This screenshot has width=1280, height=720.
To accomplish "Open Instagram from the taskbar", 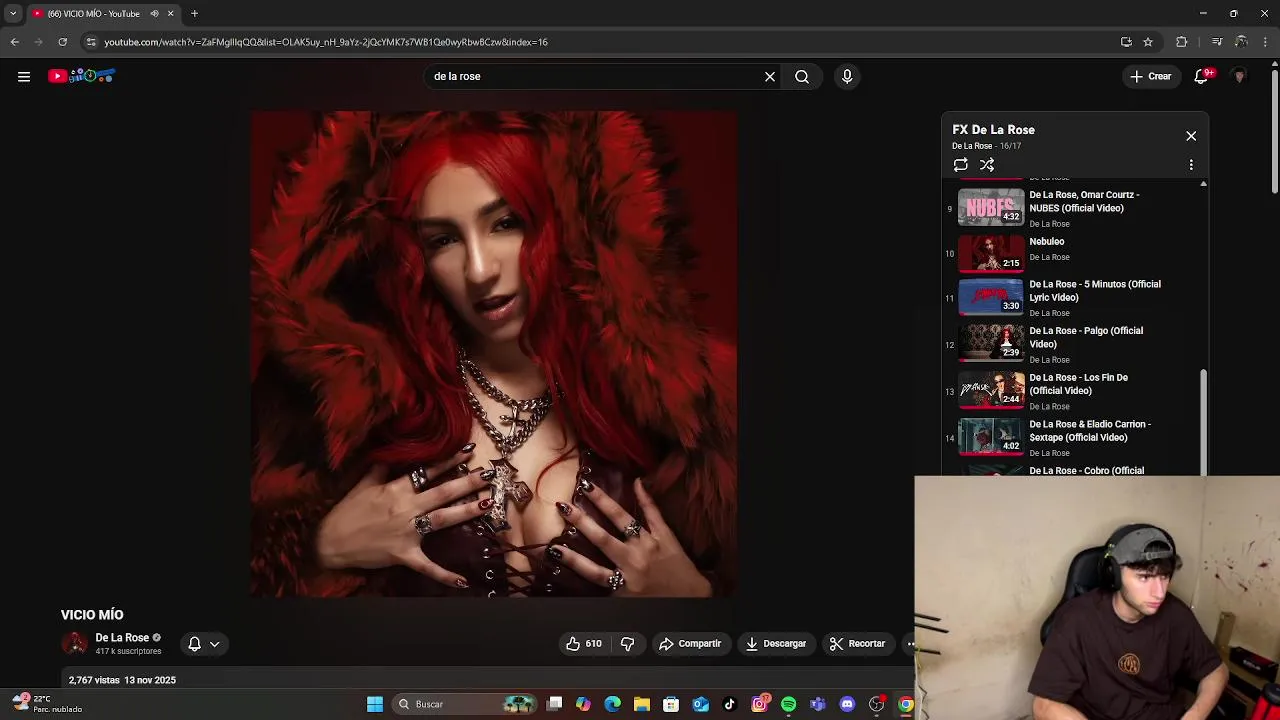I will [759, 704].
